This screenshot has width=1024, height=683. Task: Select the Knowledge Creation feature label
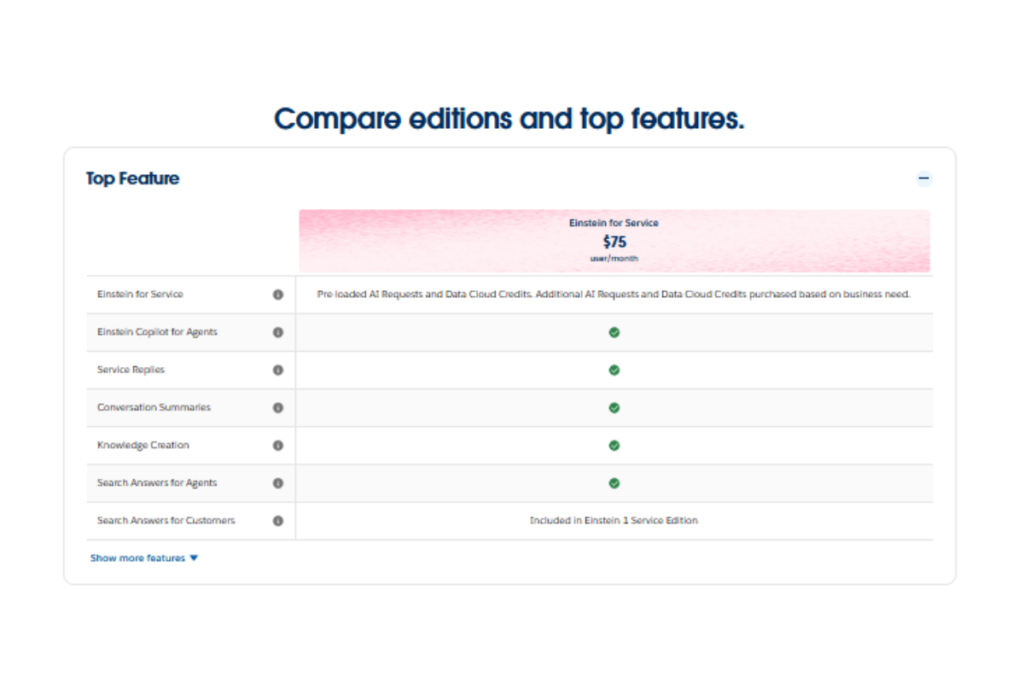click(143, 445)
